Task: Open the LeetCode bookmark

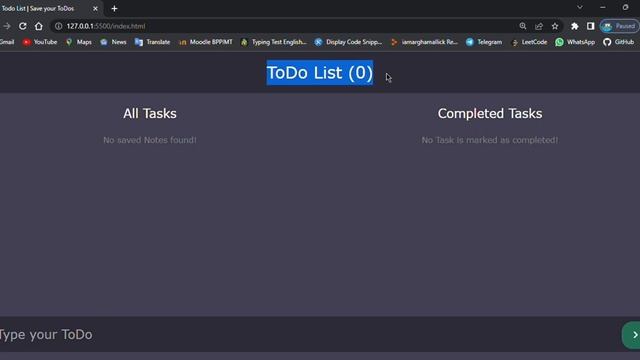Action: click(x=529, y=42)
